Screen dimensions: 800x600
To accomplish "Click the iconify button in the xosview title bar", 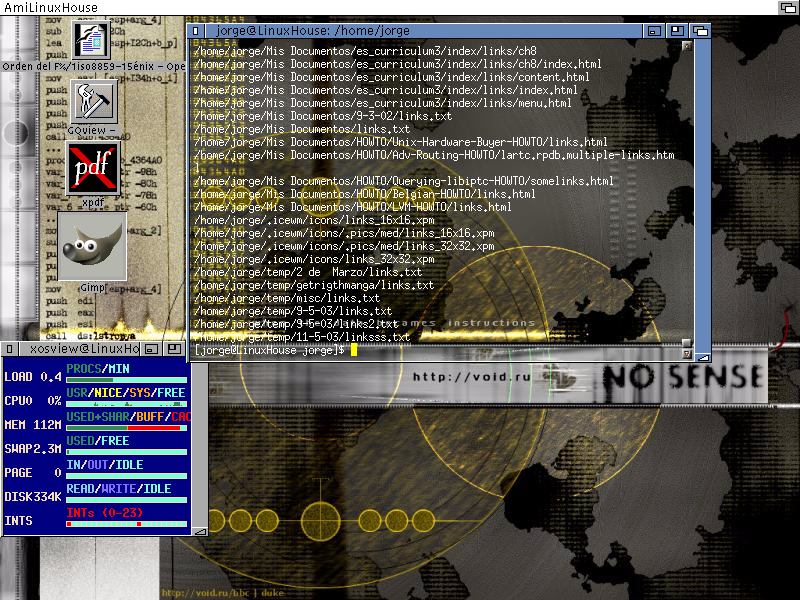I will tap(151, 349).
